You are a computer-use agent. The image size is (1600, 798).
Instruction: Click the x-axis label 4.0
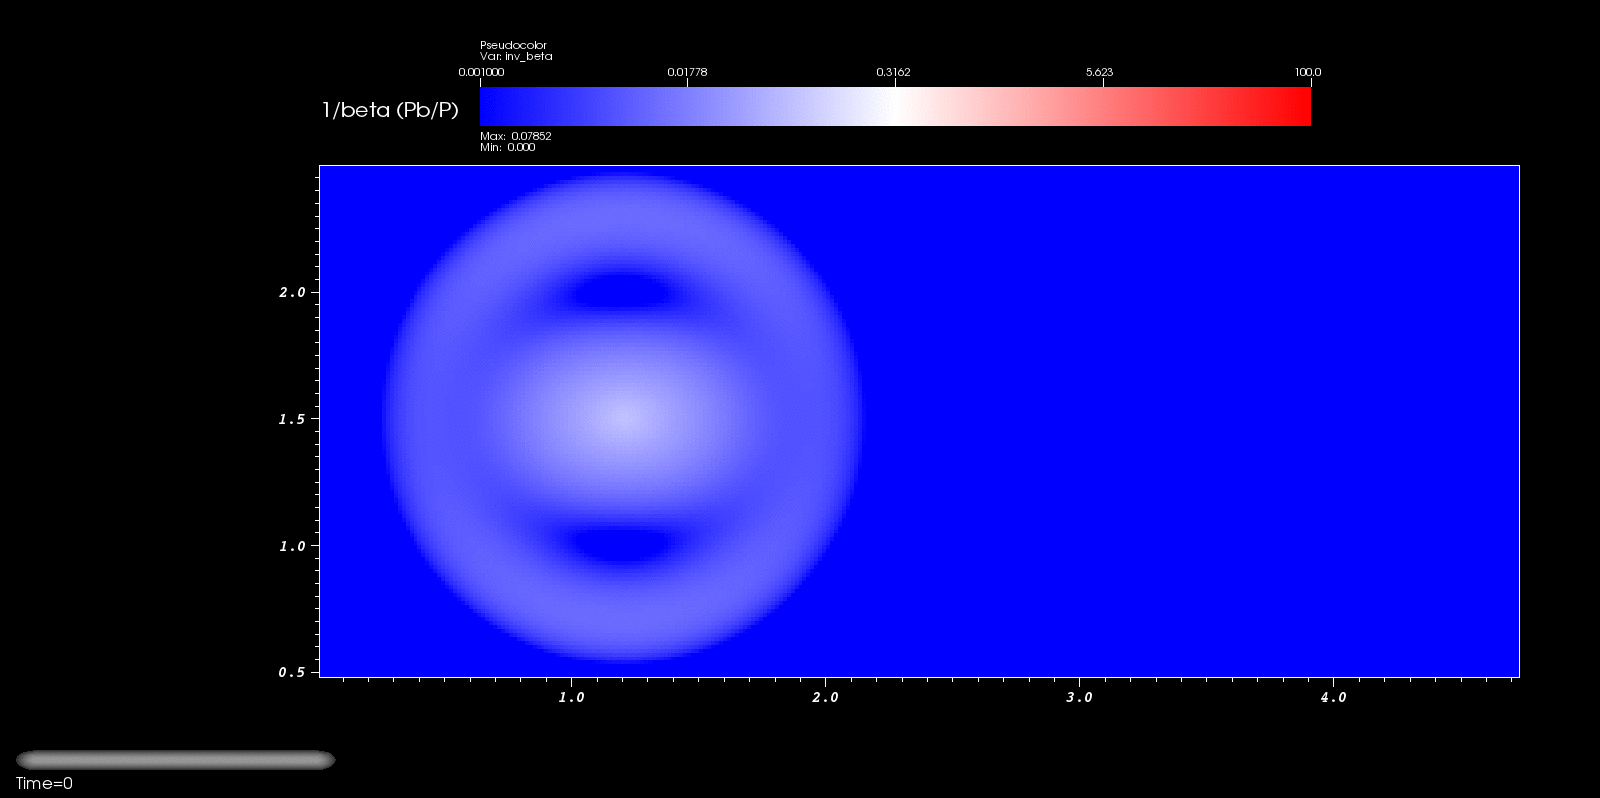click(1333, 697)
